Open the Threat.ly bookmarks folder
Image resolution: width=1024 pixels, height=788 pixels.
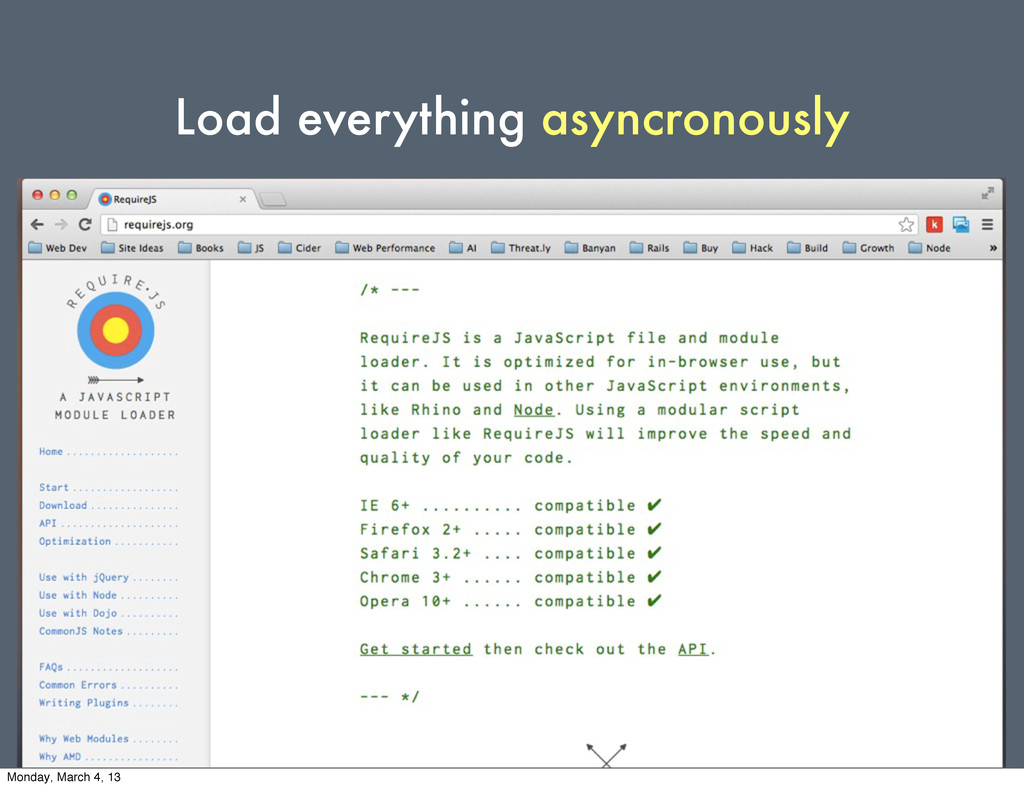(521, 248)
